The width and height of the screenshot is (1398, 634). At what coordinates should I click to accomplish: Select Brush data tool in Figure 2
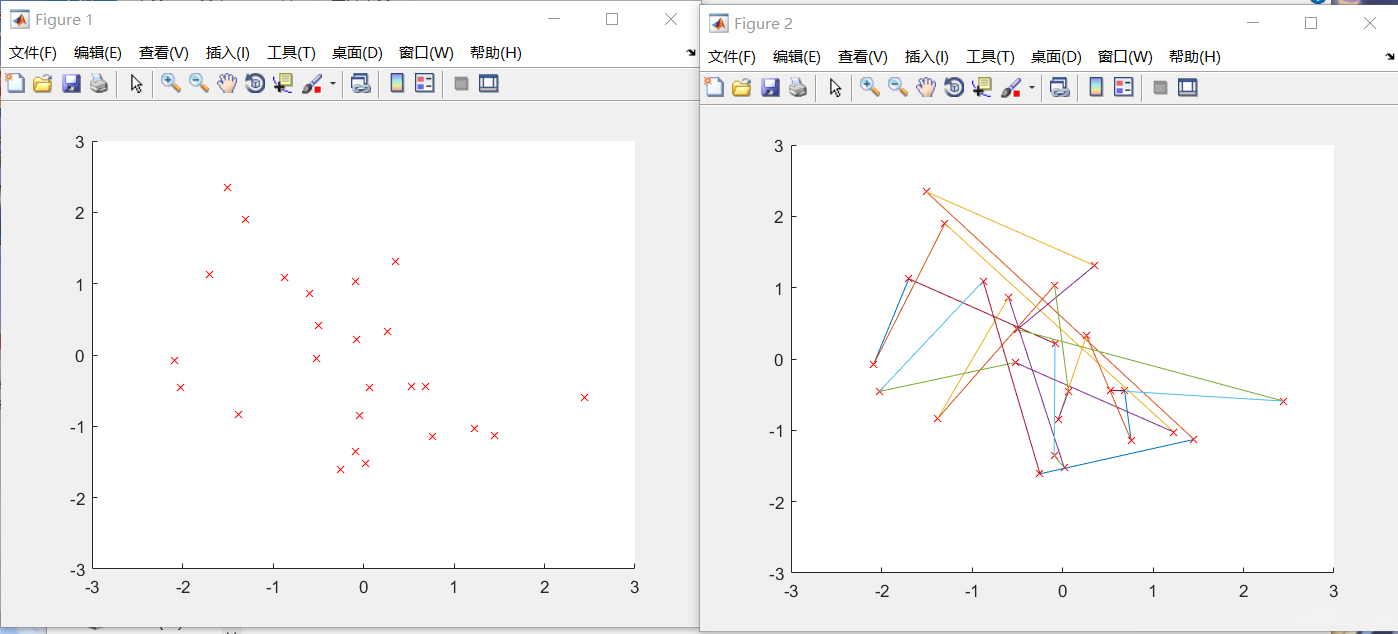(1011, 88)
